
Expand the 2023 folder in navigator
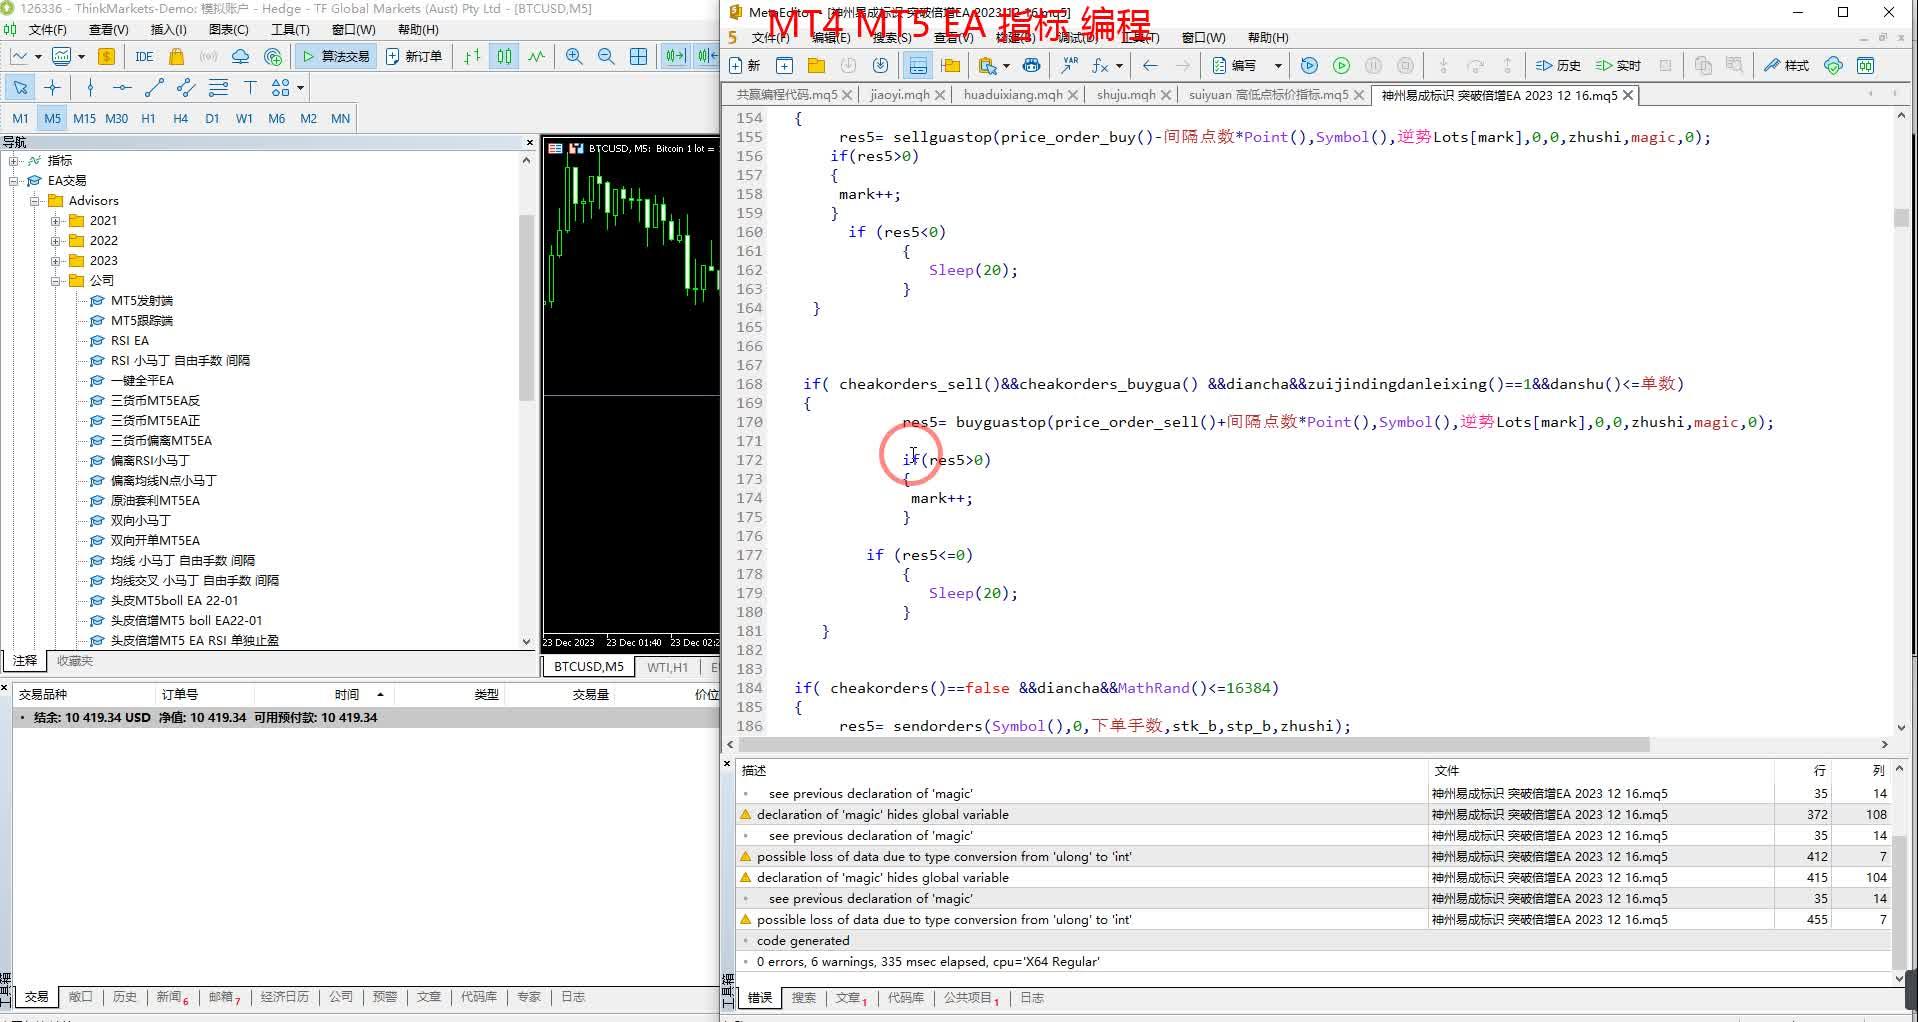57,260
